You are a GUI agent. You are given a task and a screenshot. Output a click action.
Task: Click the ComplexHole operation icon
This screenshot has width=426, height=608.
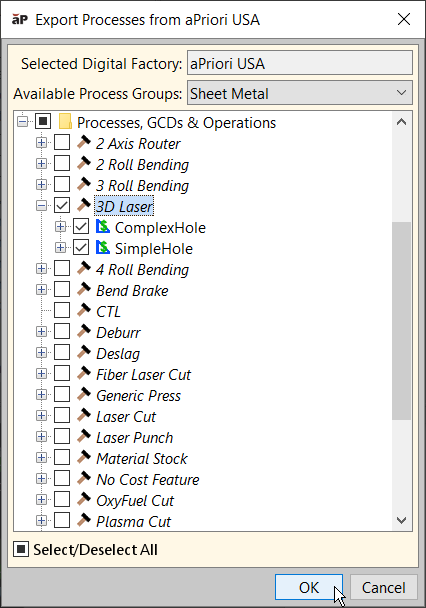point(103,227)
